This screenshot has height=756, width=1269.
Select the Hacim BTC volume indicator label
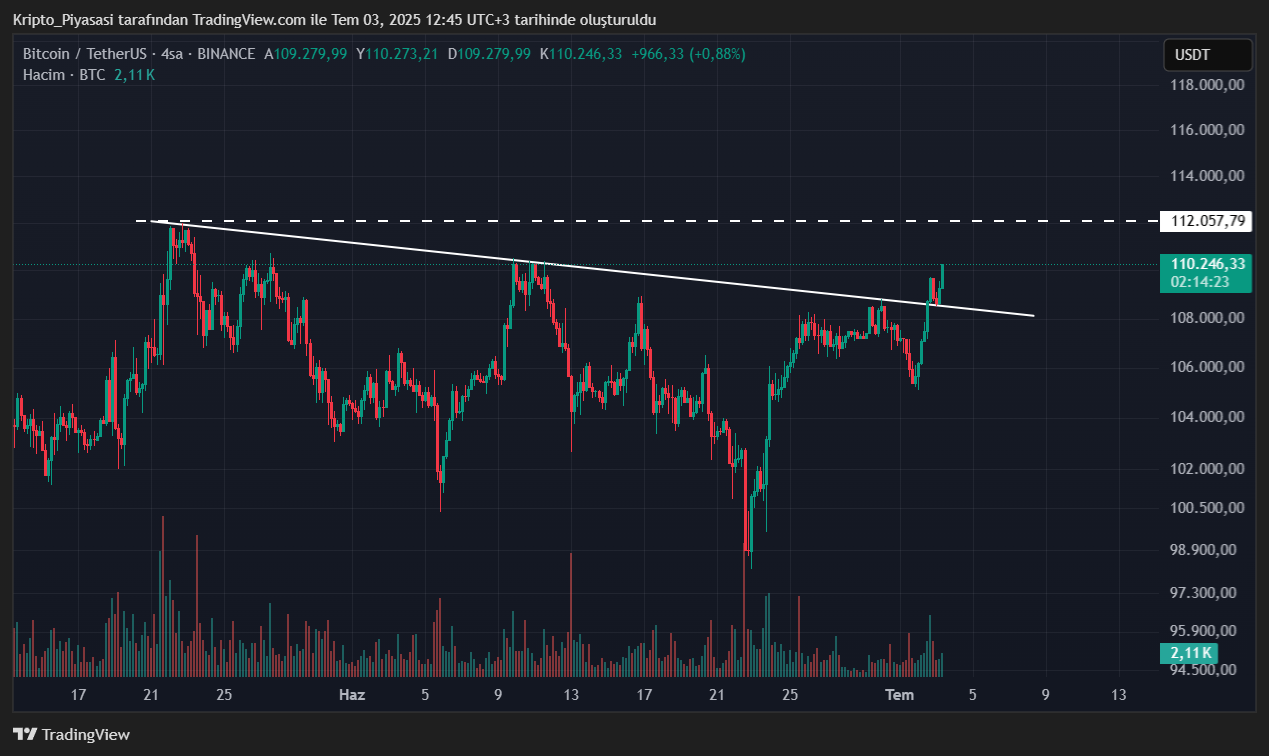[64, 75]
